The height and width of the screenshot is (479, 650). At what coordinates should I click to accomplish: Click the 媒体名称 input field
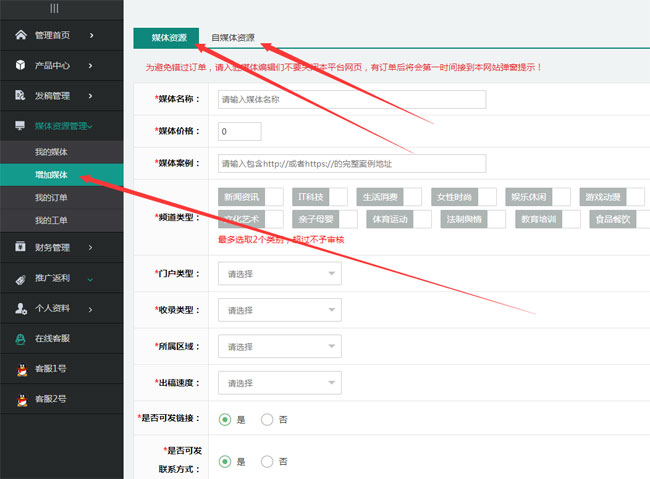pos(350,99)
